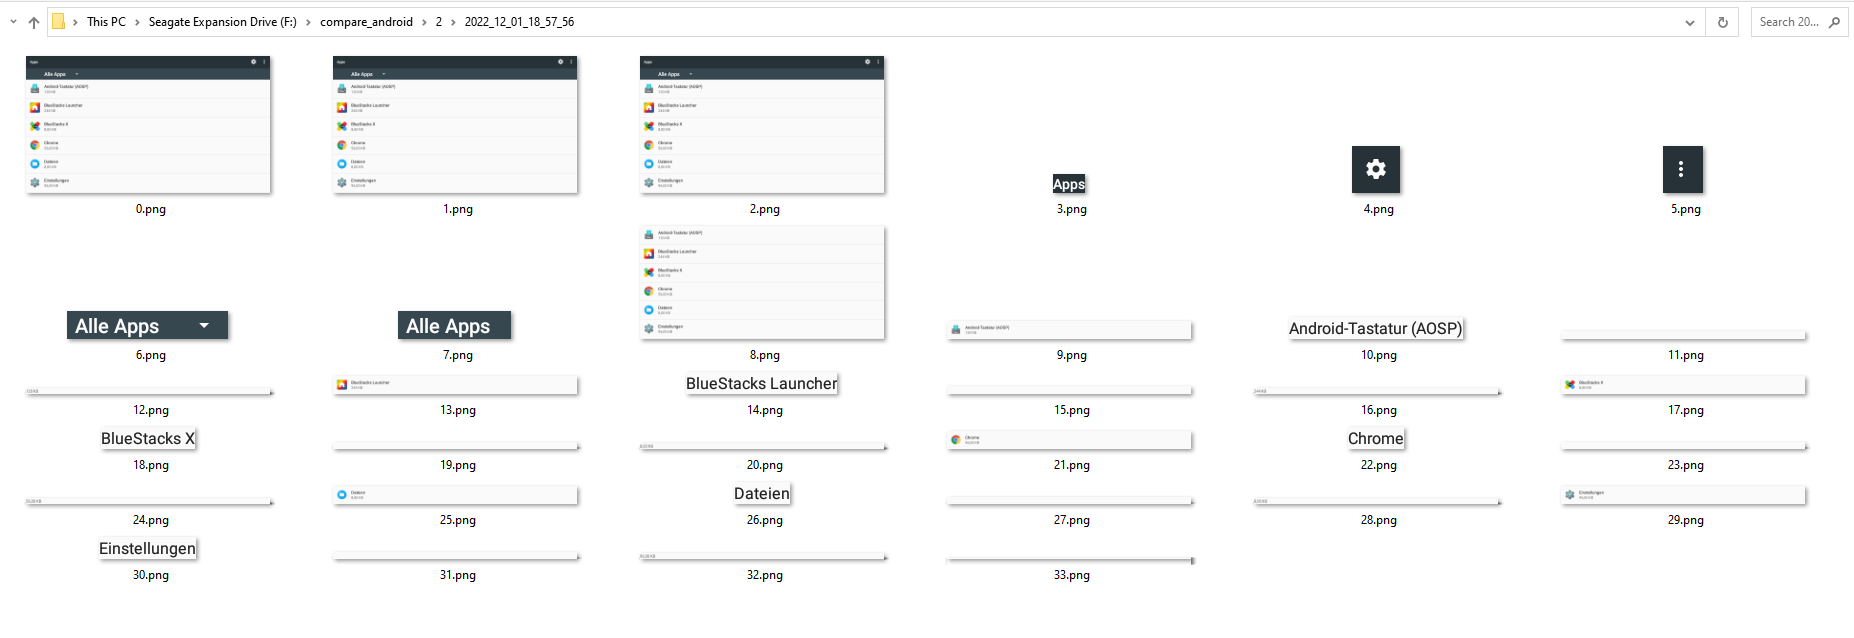Select the This PC breadcrumb
Screen dimensions: 1854x638
106,22
